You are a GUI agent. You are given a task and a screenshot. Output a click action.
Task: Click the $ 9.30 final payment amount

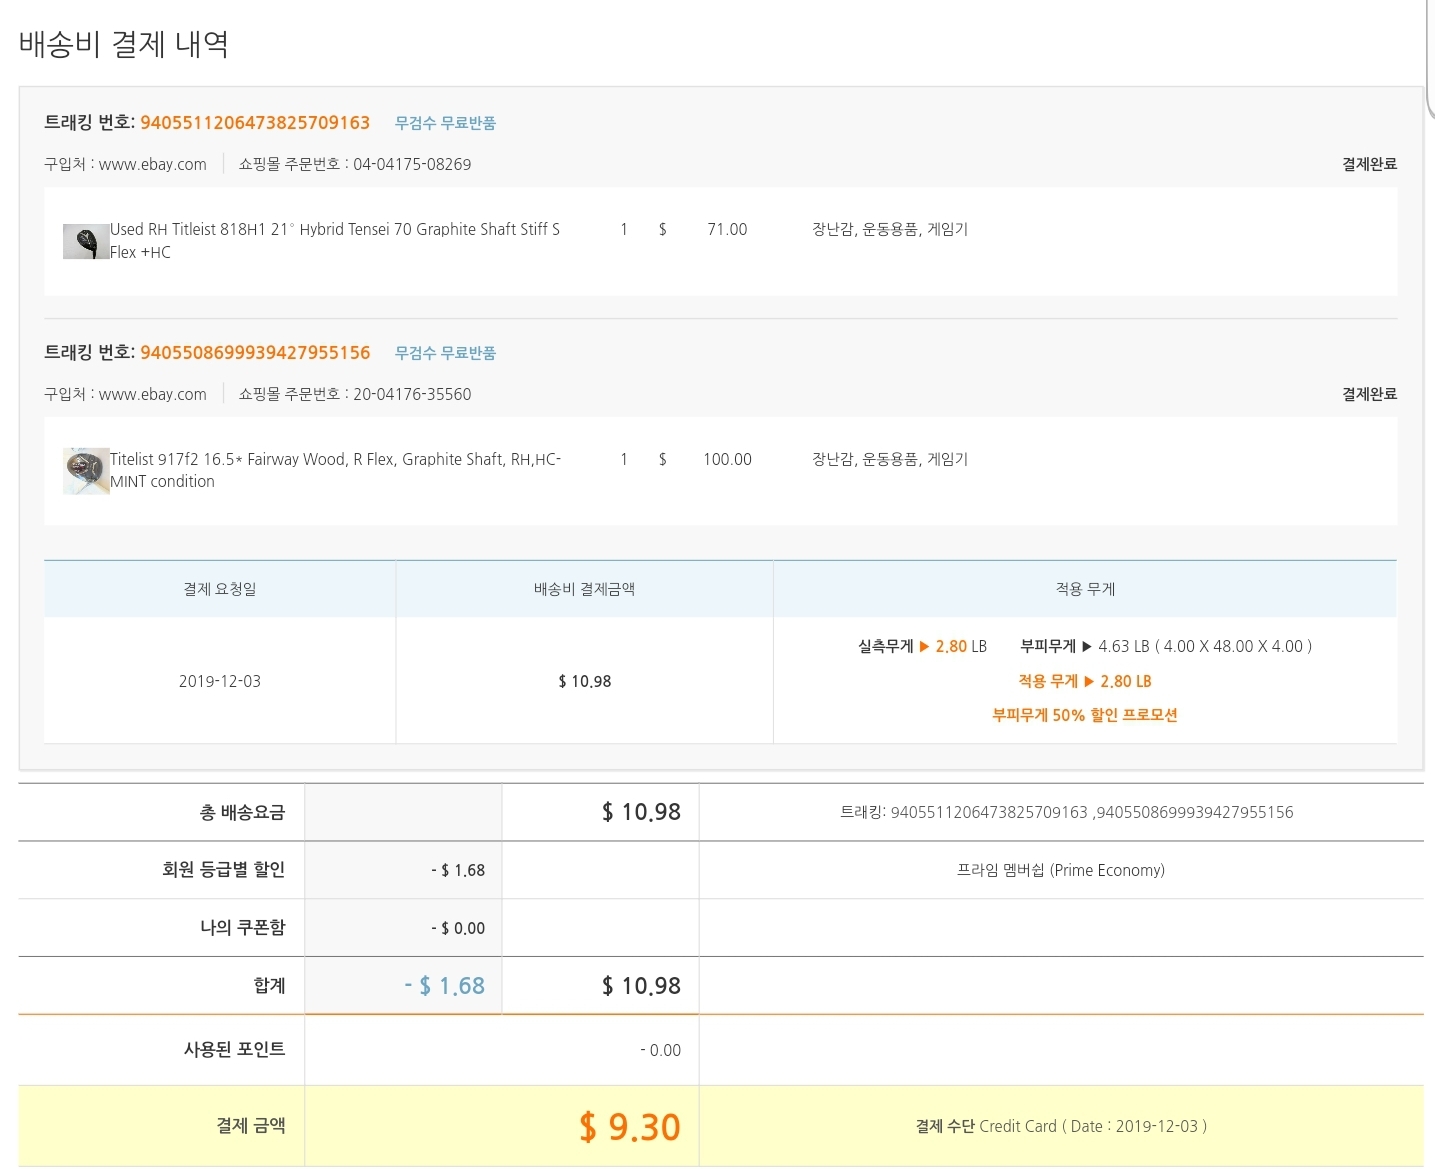(629, 1127)
